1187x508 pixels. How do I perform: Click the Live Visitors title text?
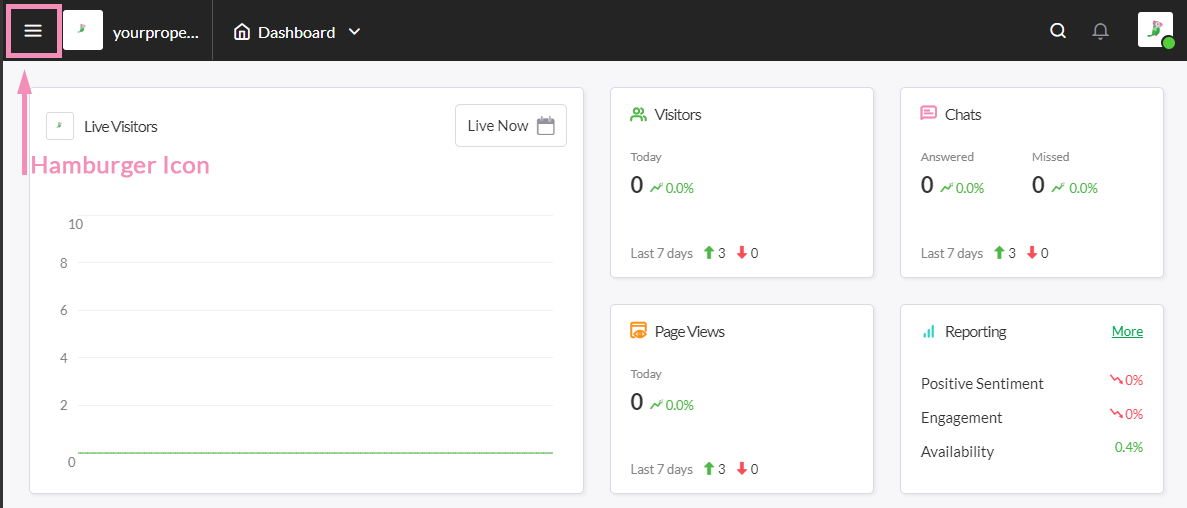121,126
